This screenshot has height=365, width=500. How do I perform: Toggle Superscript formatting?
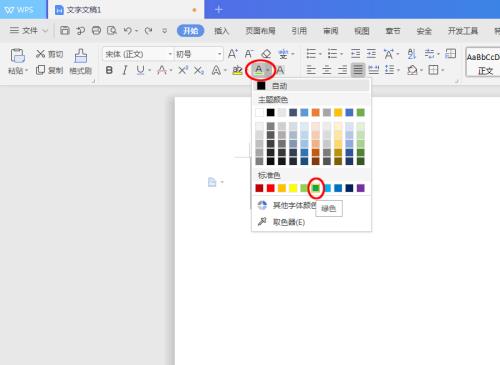click(183, 70)
